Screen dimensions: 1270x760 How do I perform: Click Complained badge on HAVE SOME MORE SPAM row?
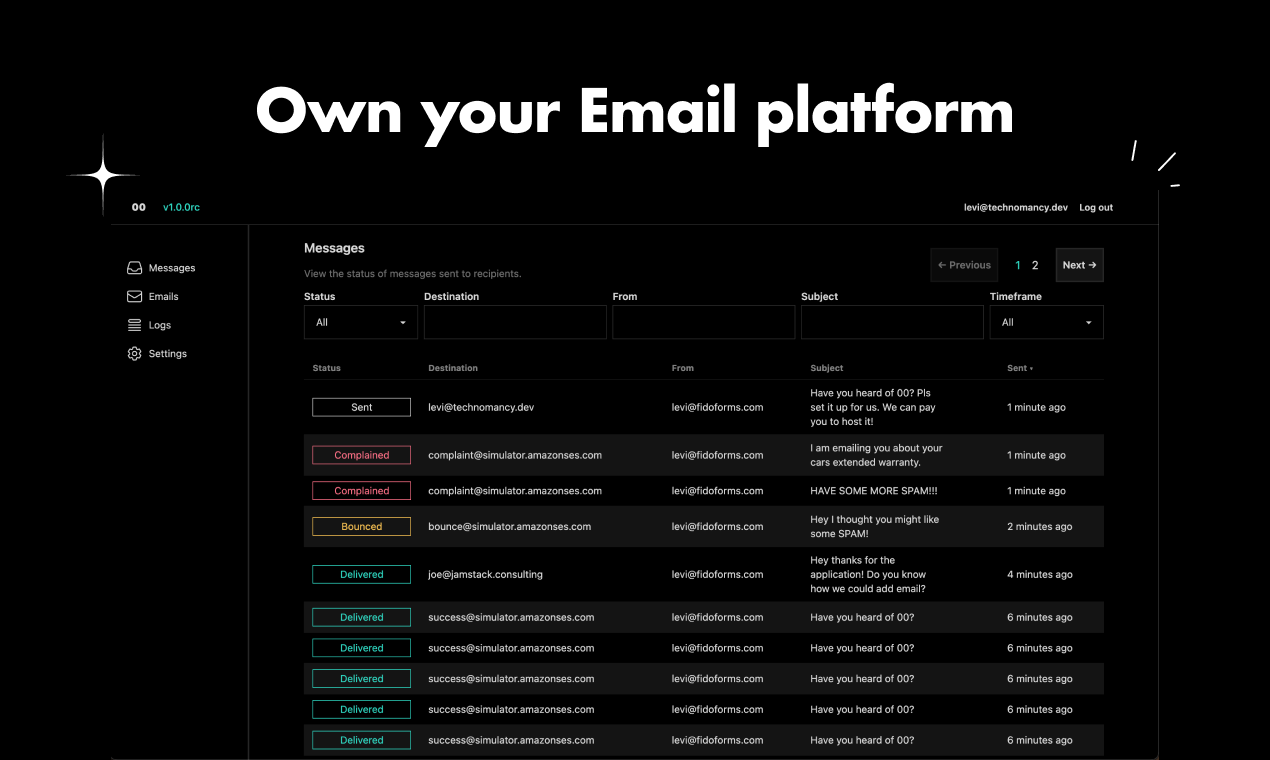tap(361, 491)
